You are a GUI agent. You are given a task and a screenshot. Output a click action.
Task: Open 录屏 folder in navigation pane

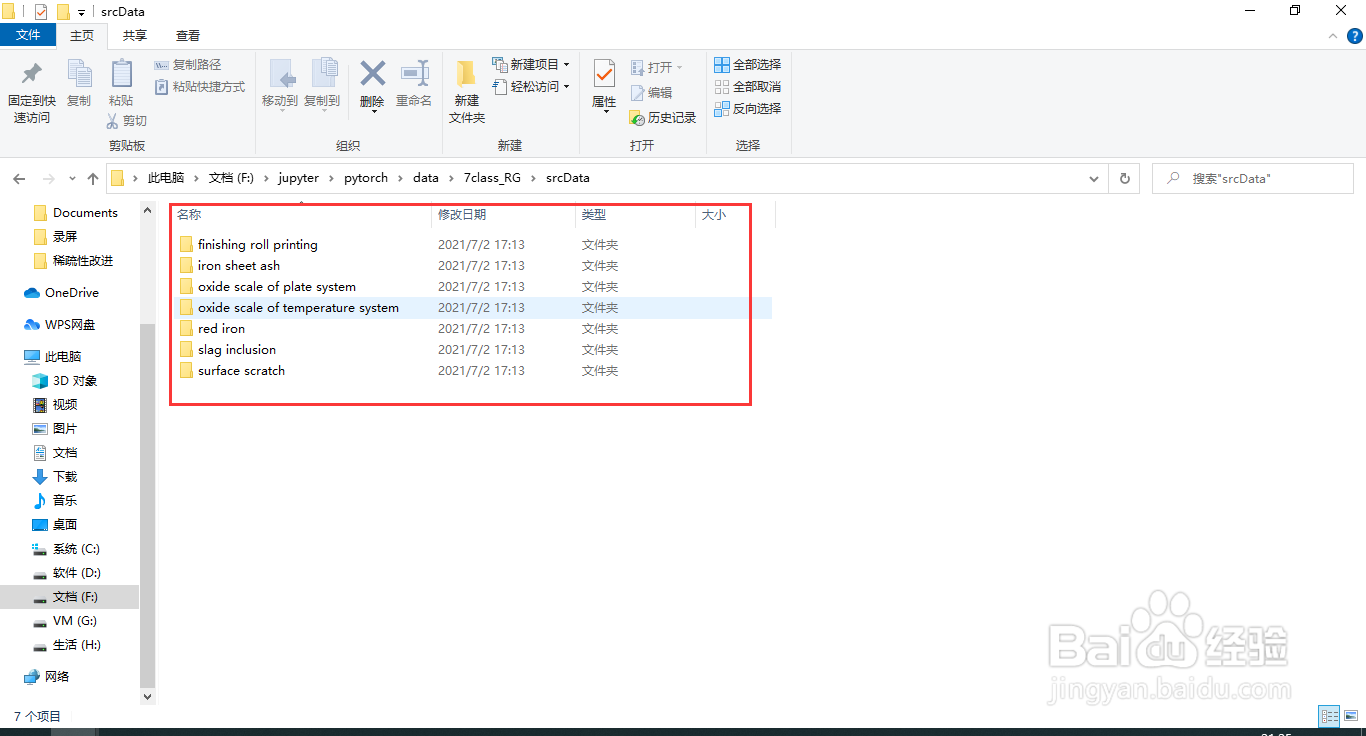click(x=65, y=237)
